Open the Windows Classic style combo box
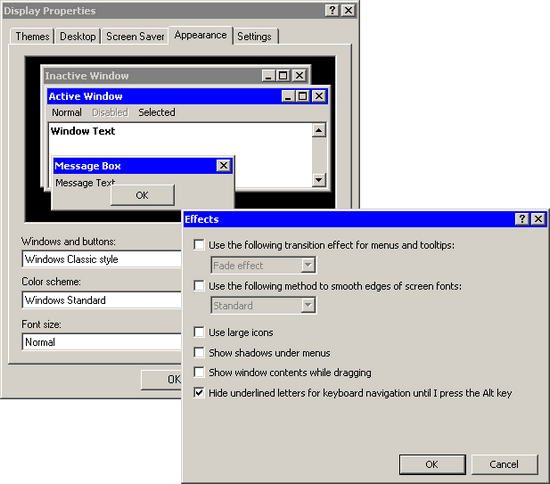Image resolution: width=550 pixels, height=484 pixels. 102,259
